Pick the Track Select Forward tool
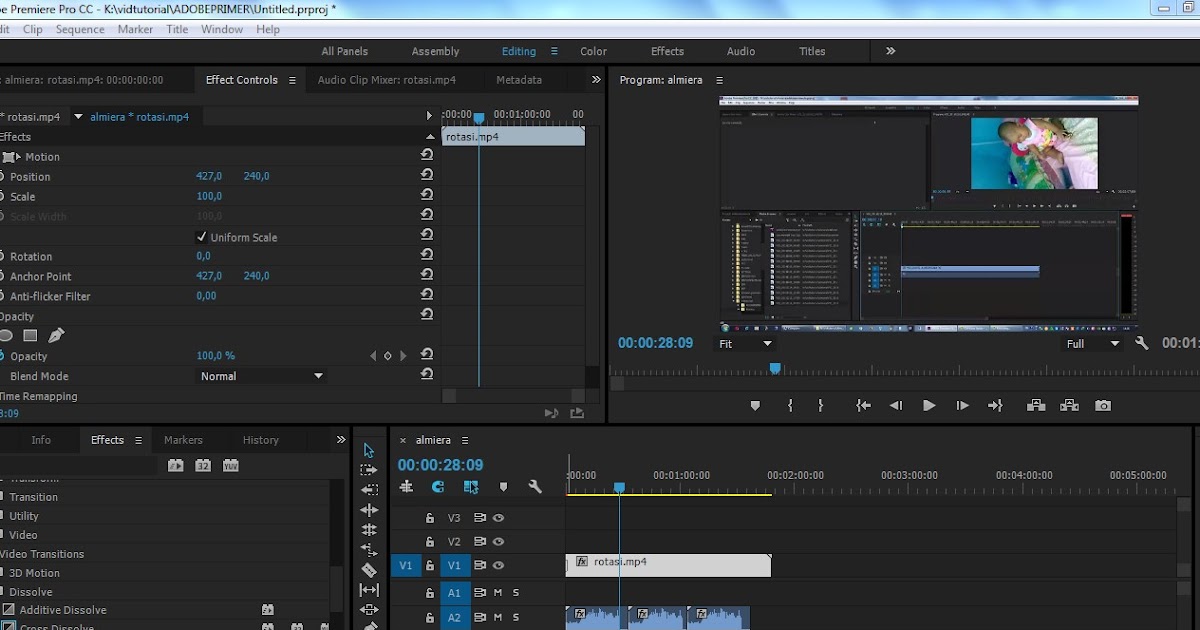The width and height of the screenshot is (1200, 630). pos(369,470)
